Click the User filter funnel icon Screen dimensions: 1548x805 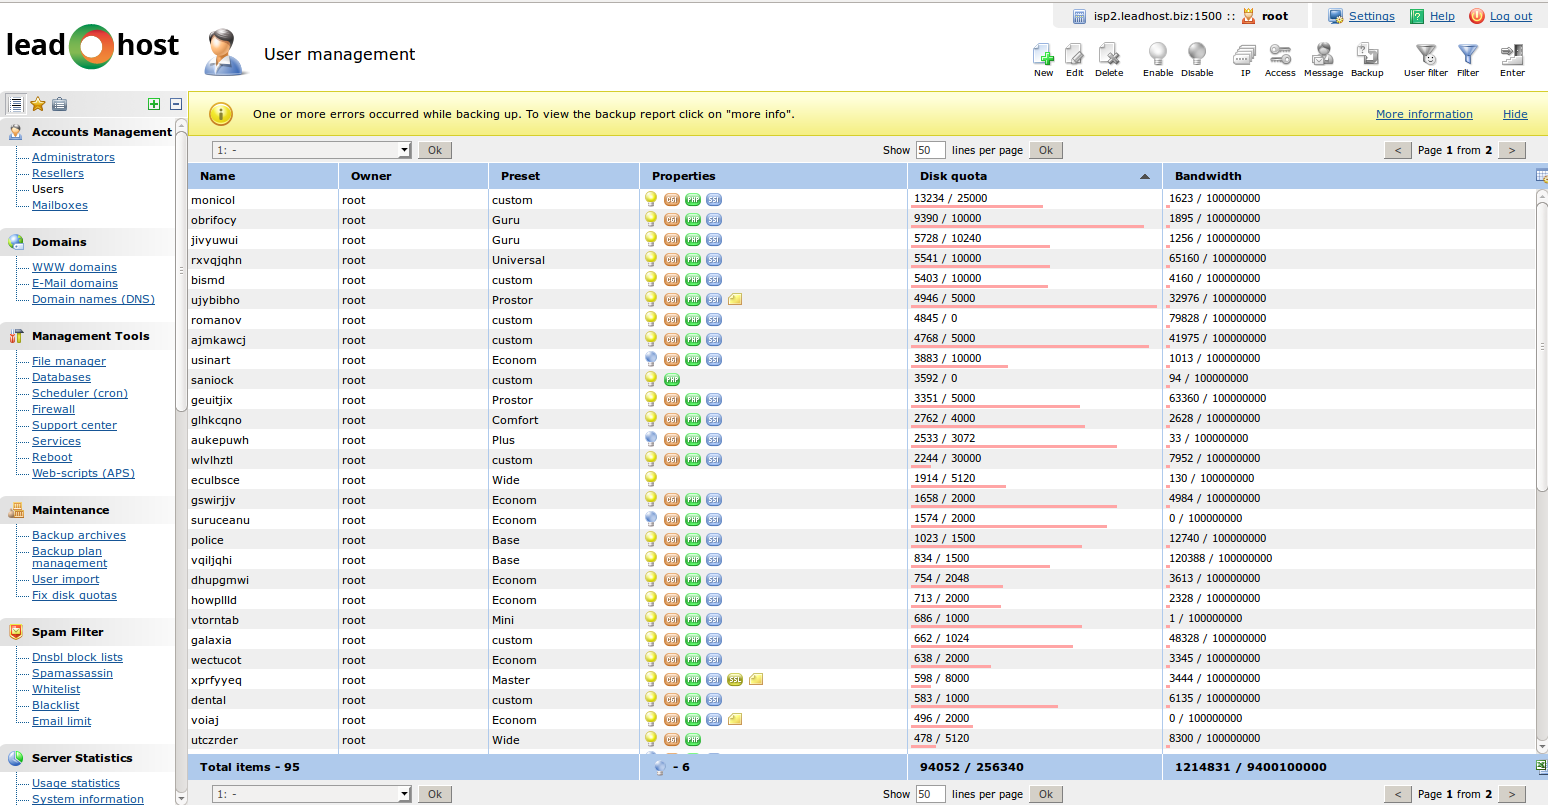(1426, 56)
